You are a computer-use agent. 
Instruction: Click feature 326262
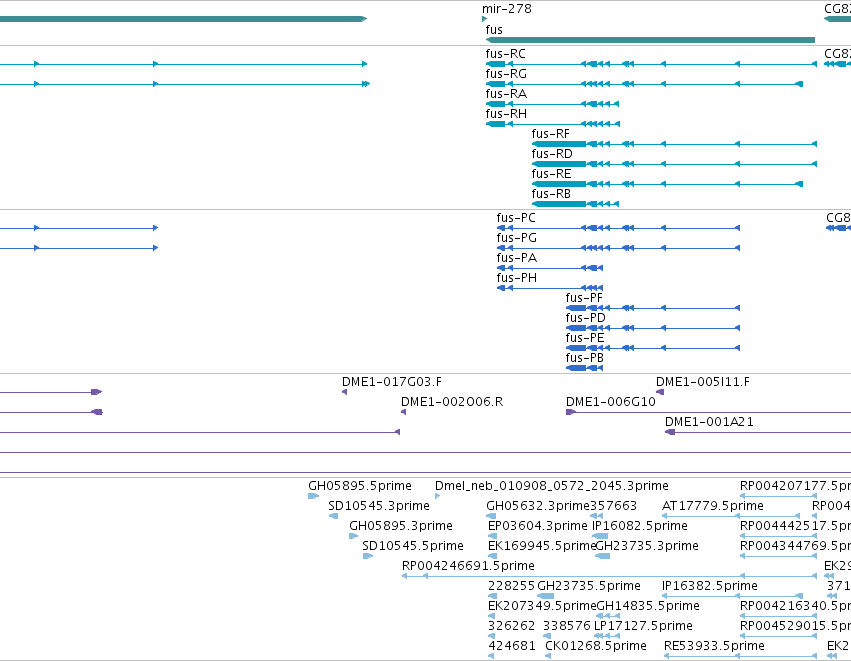[491, 636]
